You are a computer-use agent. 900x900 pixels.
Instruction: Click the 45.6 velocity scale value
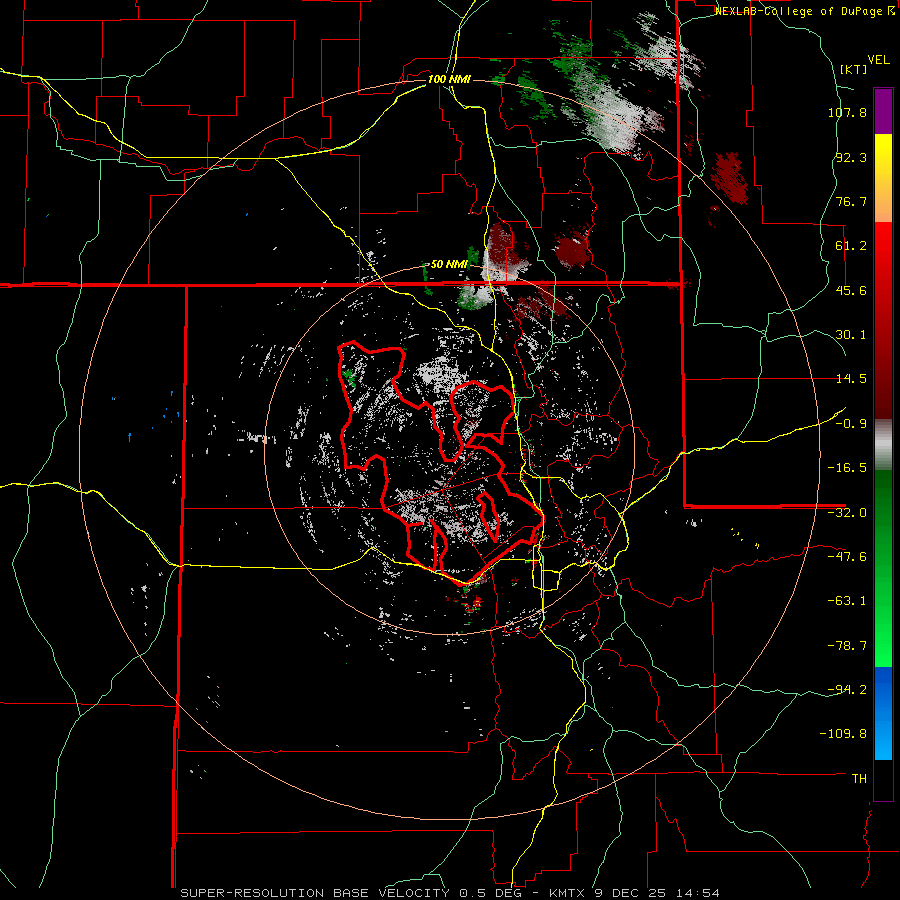point(851,290)
